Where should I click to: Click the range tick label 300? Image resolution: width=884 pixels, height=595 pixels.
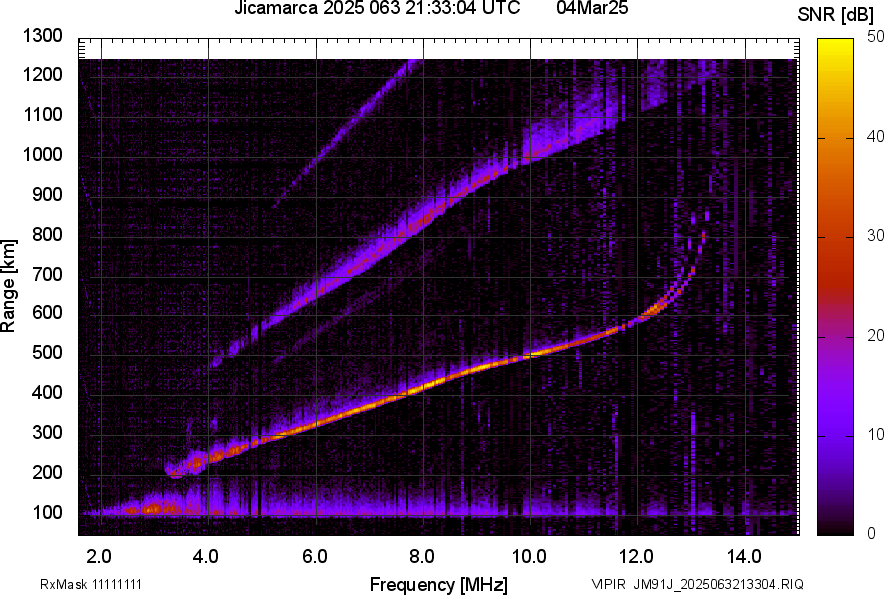[x=47, y=432]
